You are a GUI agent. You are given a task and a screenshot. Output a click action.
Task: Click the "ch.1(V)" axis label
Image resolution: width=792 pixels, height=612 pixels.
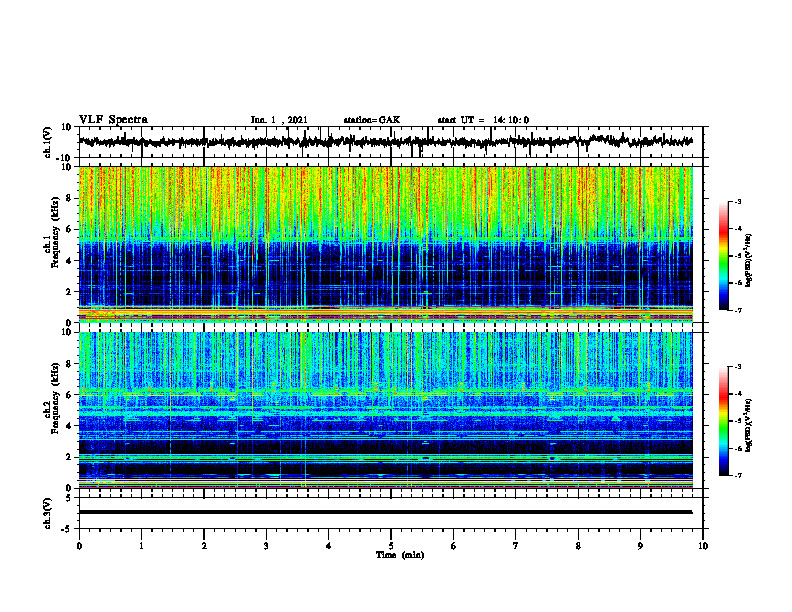(x=48, y=142)
